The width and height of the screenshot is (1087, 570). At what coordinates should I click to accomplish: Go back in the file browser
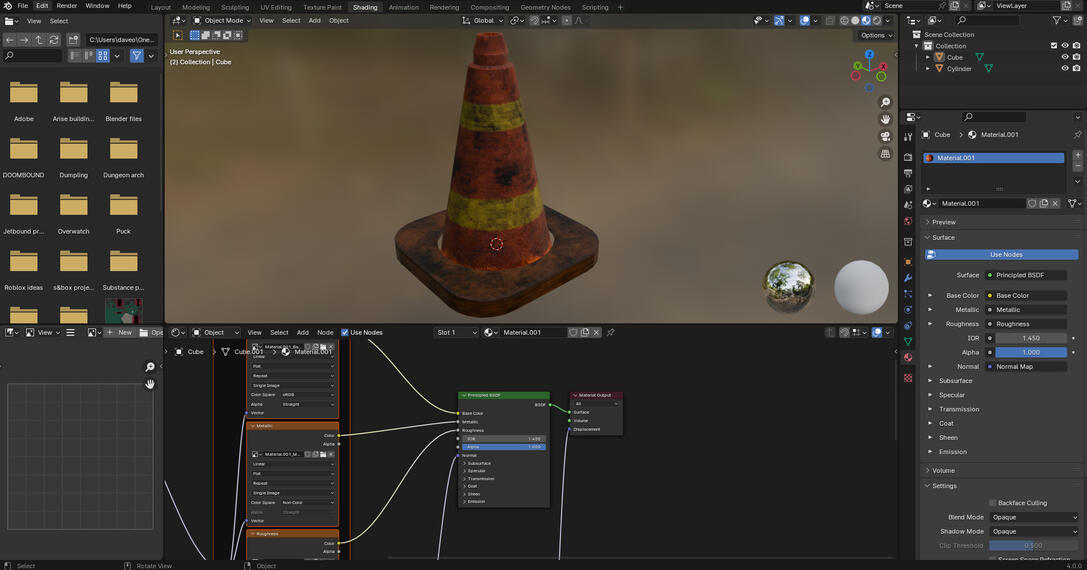tap(10, 40)
